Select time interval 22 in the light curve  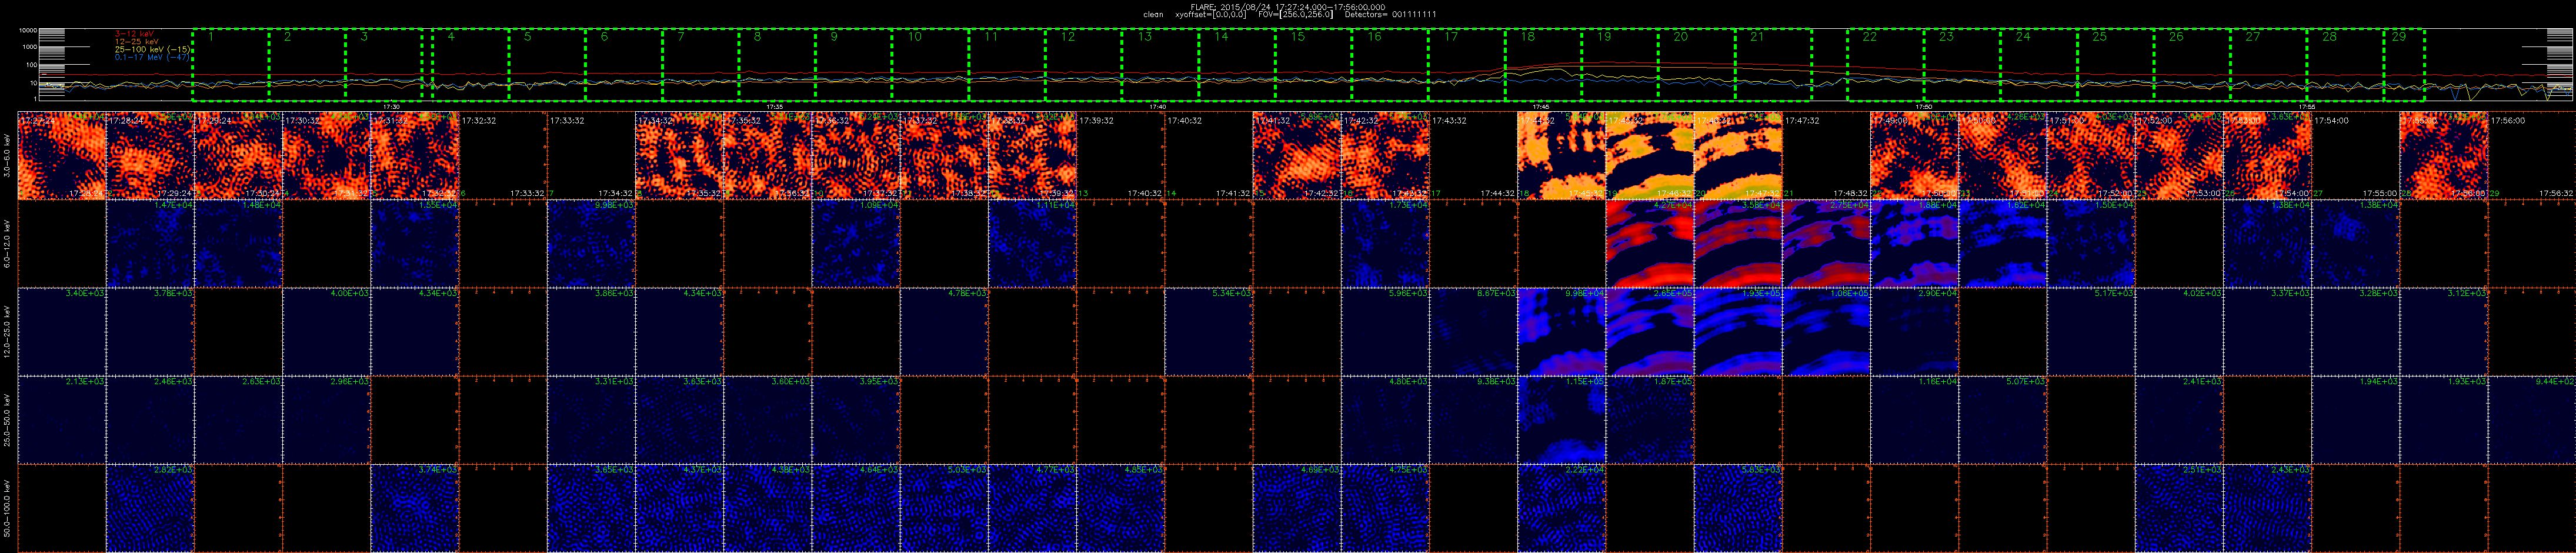point(1886,65)
